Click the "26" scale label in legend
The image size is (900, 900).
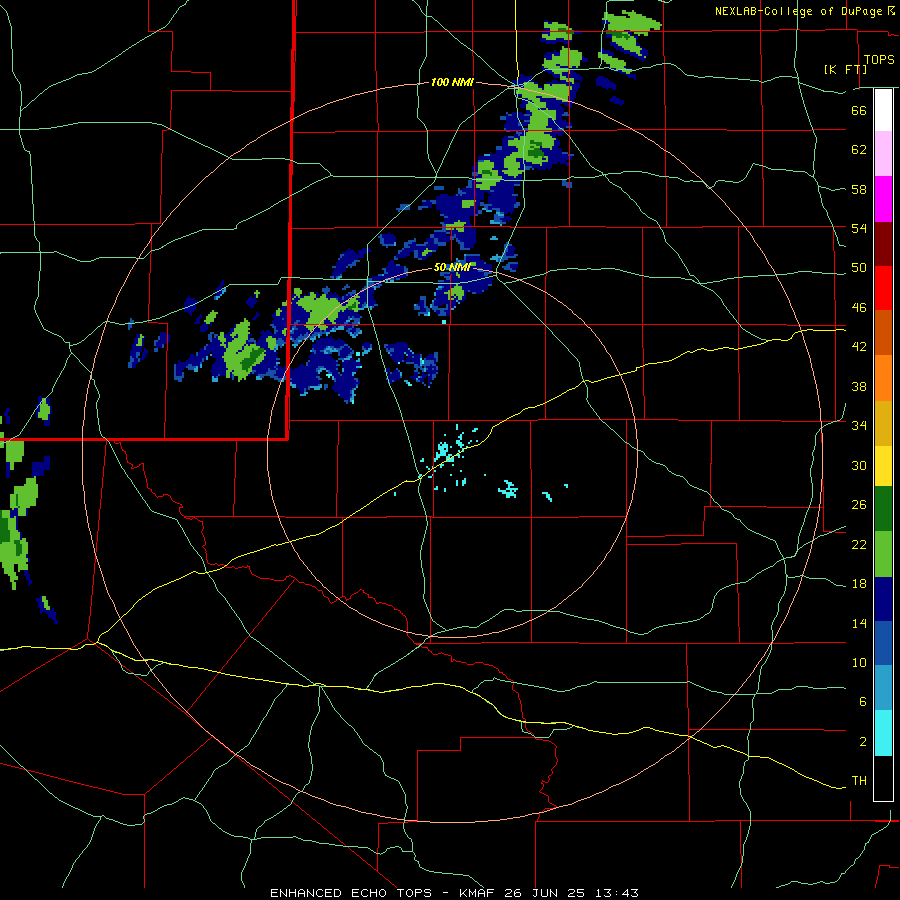click(x=859, y=505)
